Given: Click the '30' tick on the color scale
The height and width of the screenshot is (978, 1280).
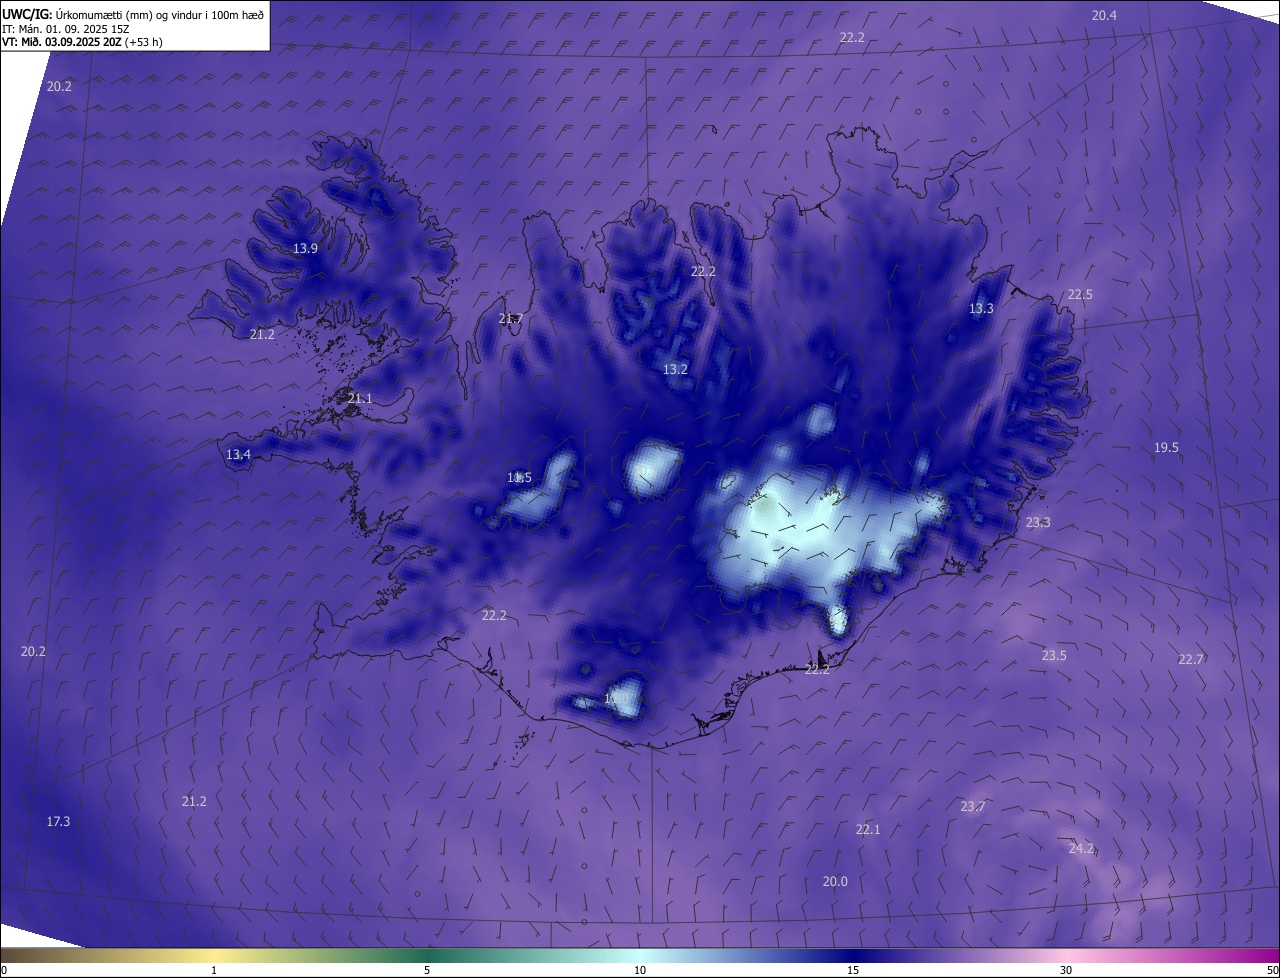Looking at the screenshot, I should click(x=1066, y=971).
